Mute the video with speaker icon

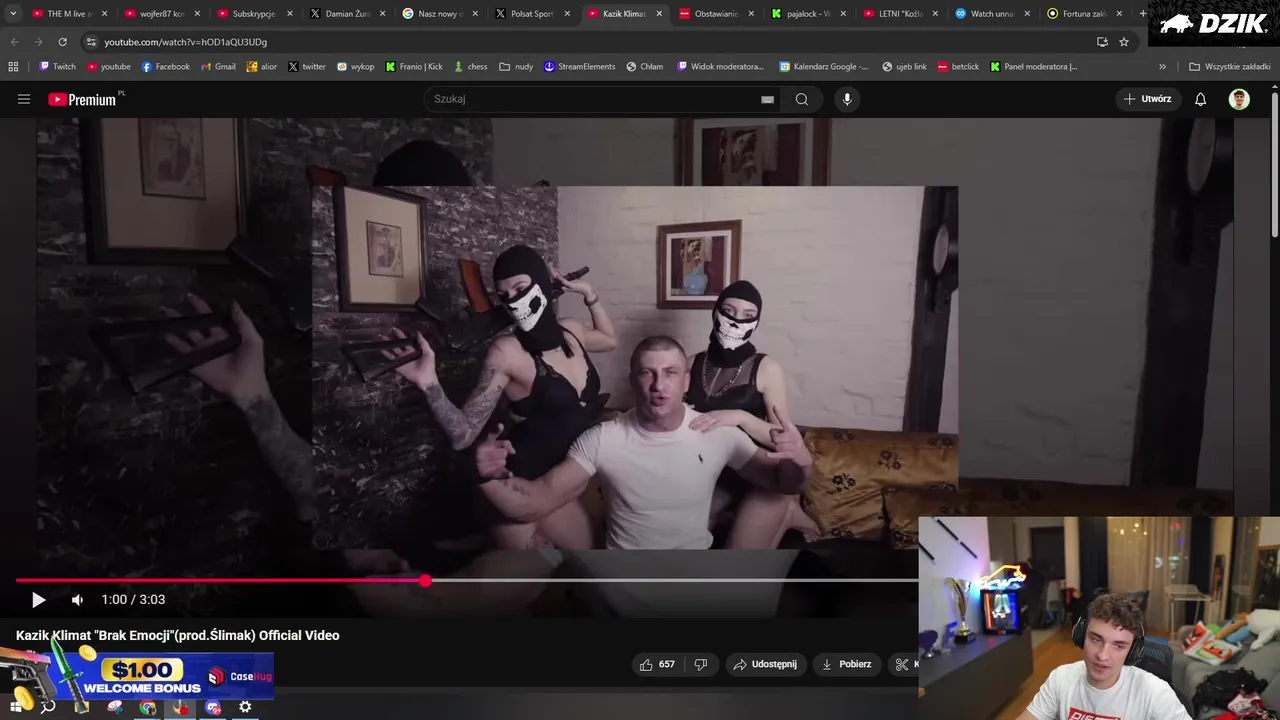click(x=77, y=600)
